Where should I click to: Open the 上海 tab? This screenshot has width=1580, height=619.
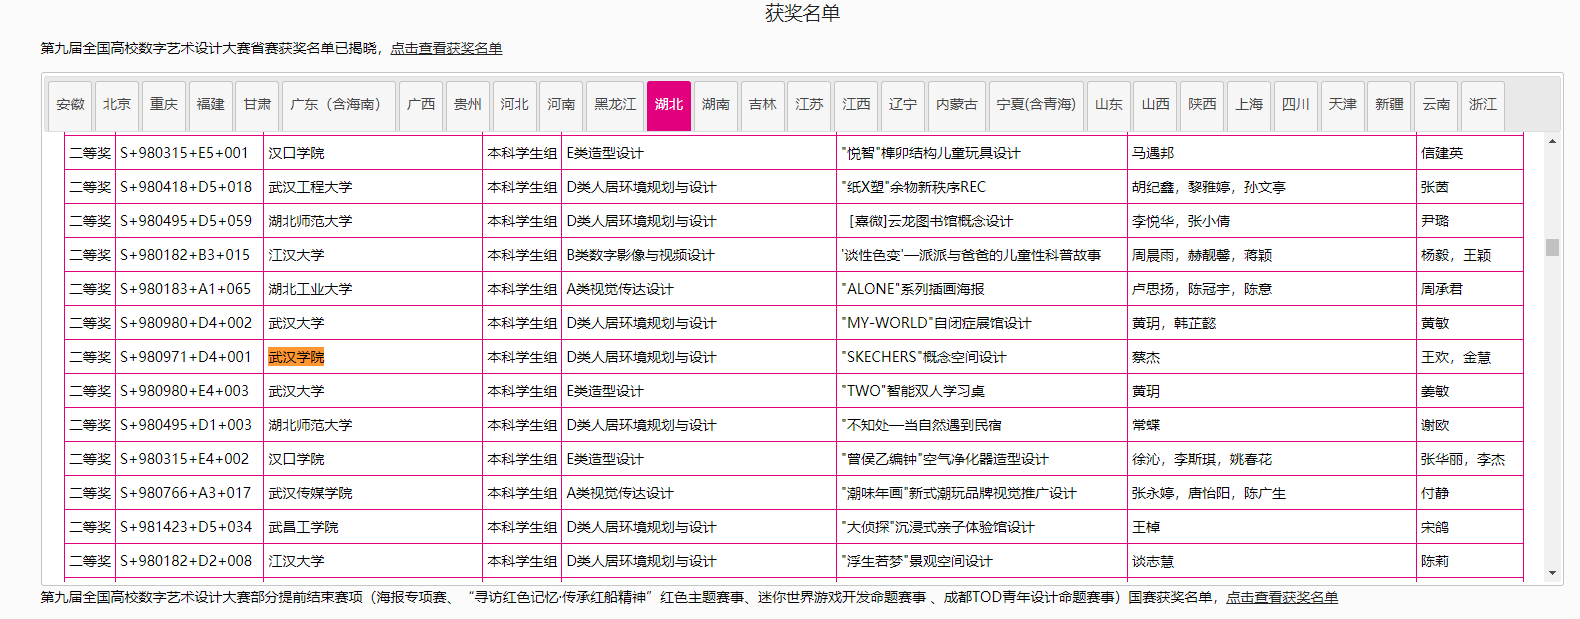(x=1249, y=105)
